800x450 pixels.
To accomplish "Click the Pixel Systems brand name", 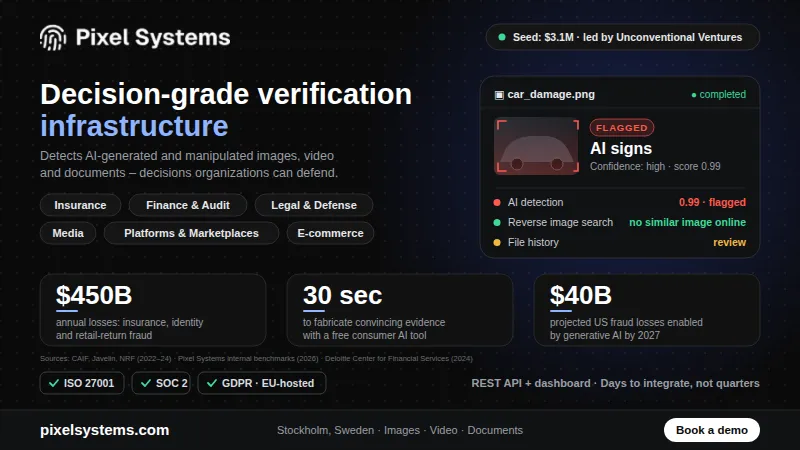I will (153, 38).
